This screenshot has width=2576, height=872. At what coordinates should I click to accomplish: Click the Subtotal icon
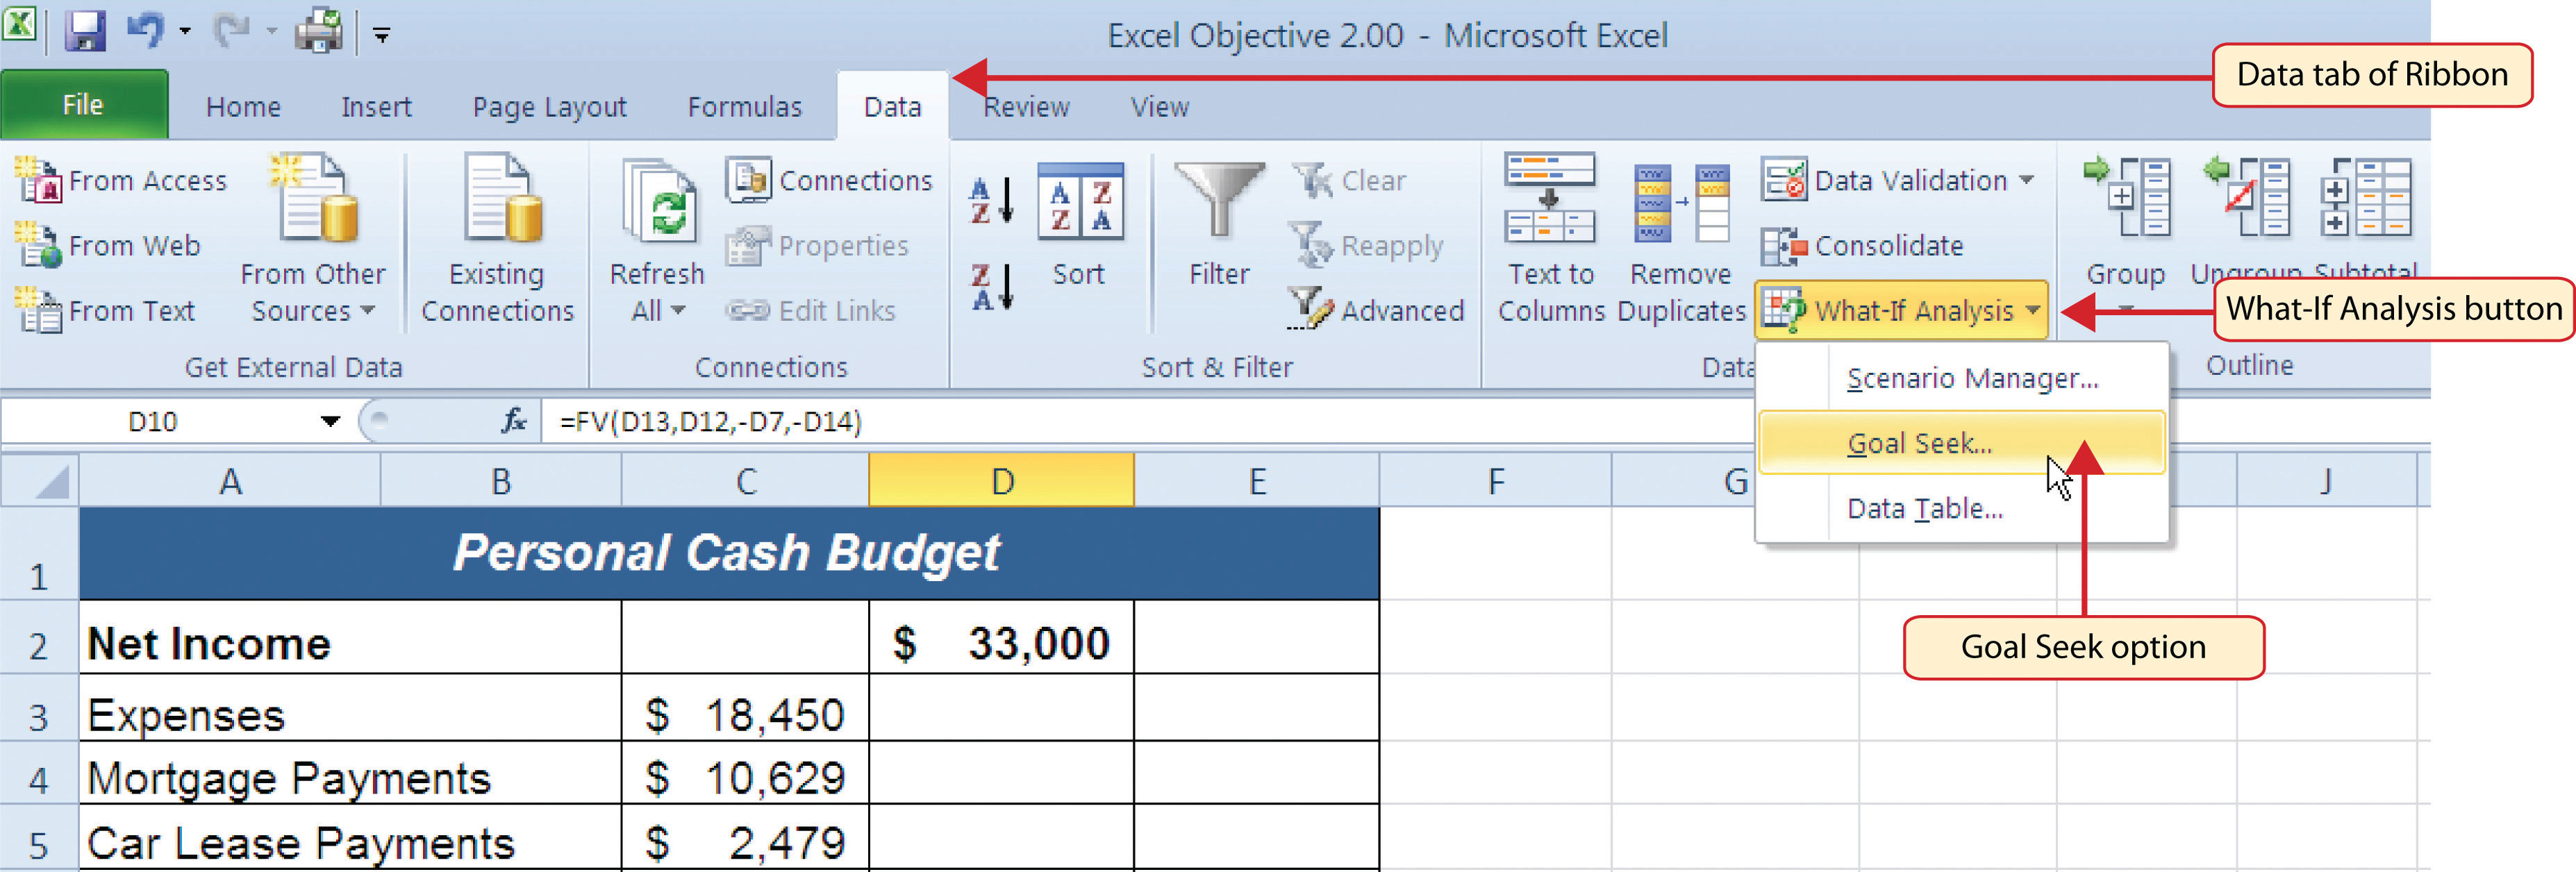coord(2366,198)
